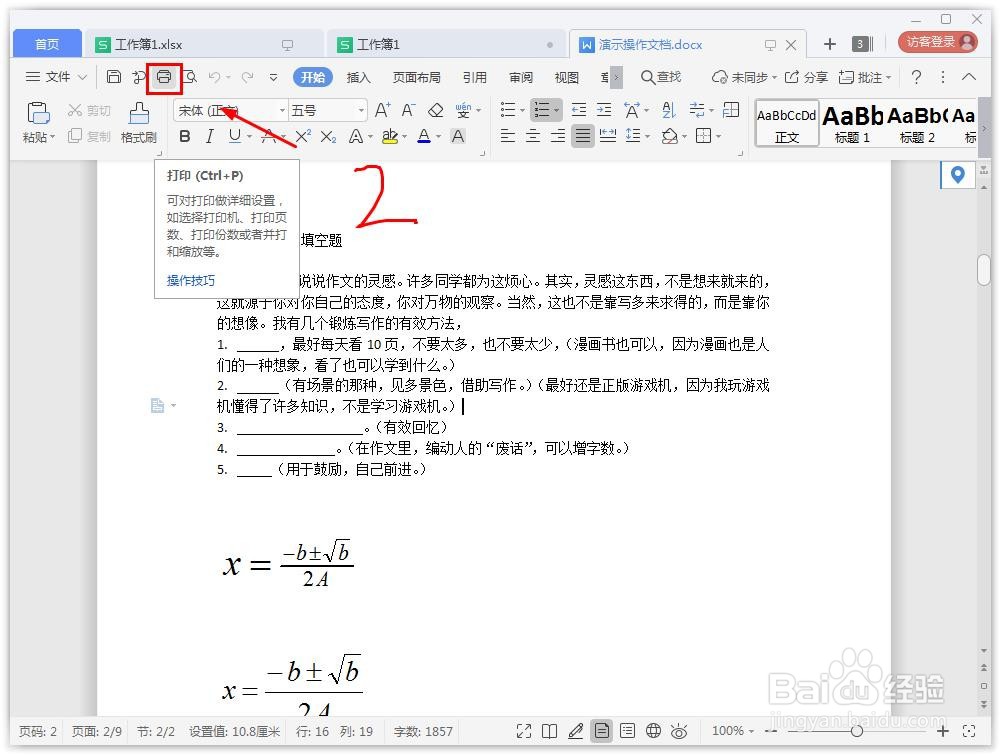This screenshot has height=755, width=1001.
Task: Switch to full screen view in status bar
Action: point(524,731)
